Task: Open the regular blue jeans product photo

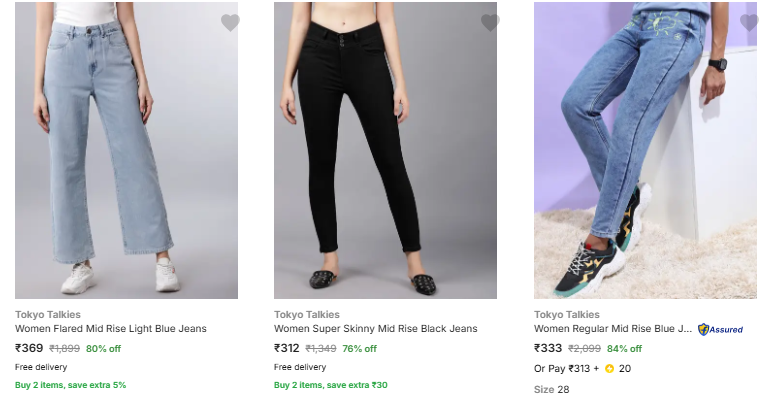Action: (645, 150)
